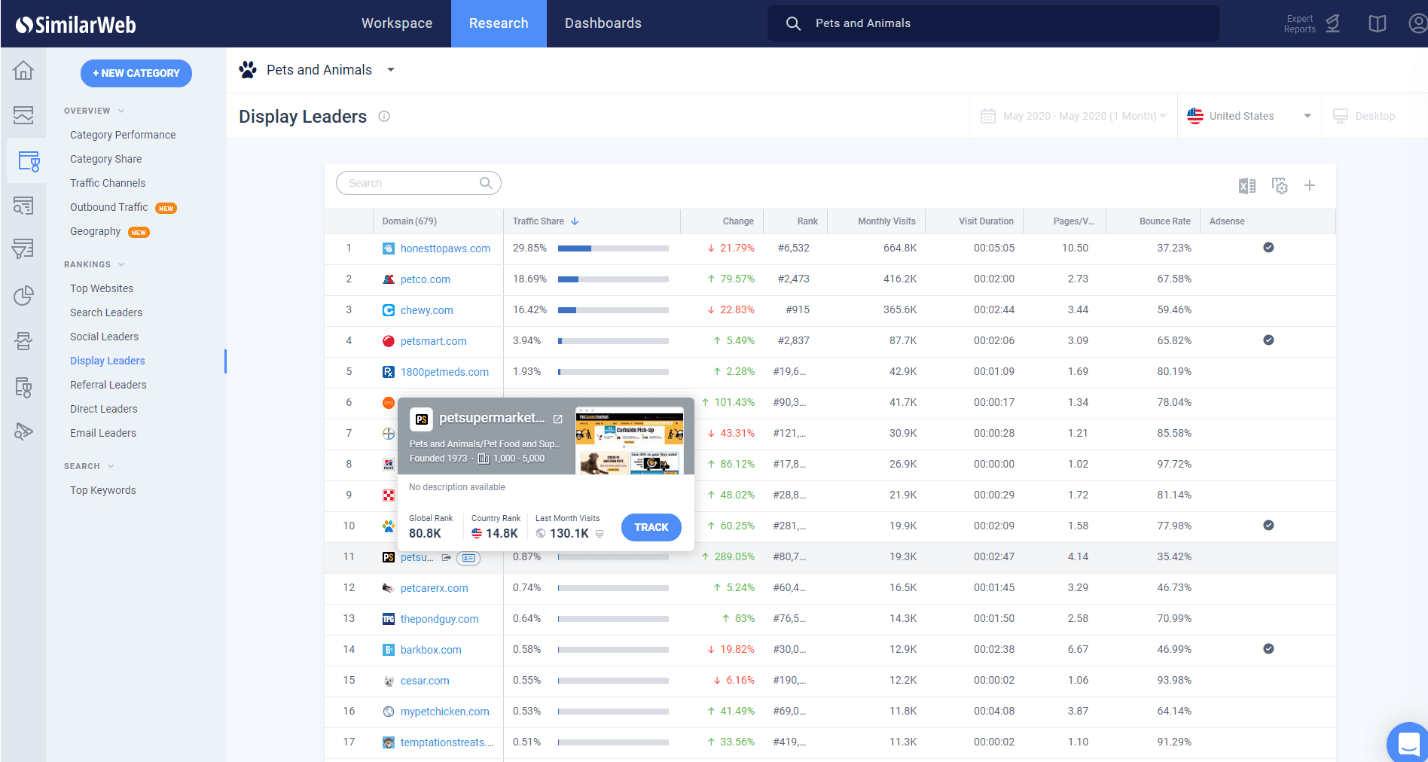Screen dimensions: 1428x762
Task: Open the funnel-shaped sidebar icon
Action: 23,249
